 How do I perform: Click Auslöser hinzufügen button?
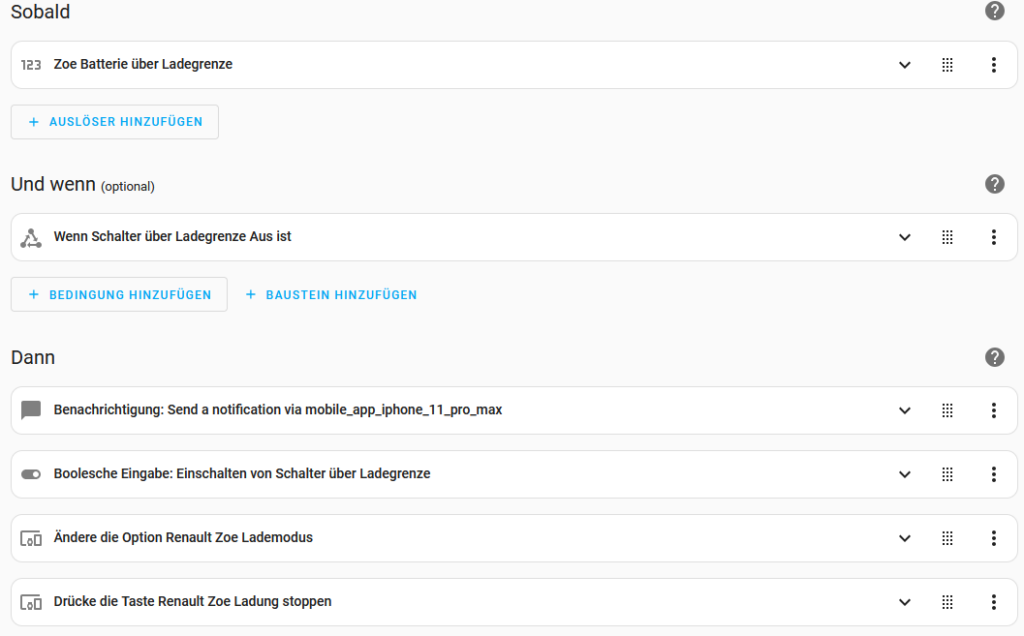tap(115, 122)
